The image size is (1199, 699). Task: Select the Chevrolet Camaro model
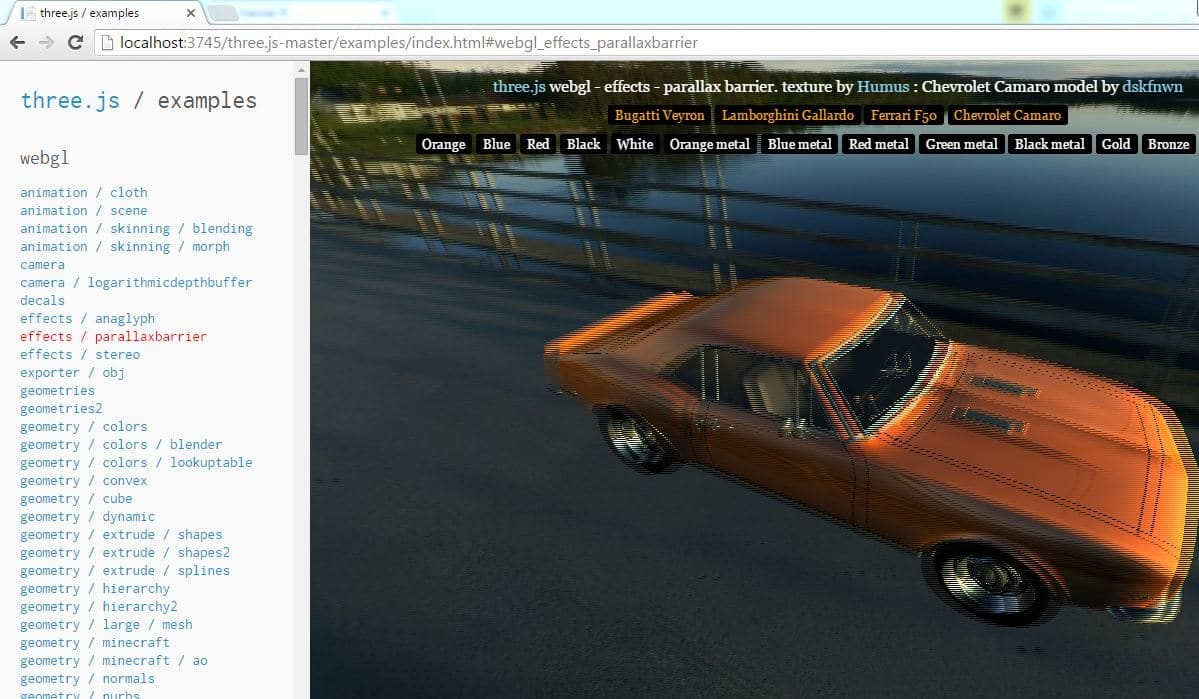tap(1007, 115)
